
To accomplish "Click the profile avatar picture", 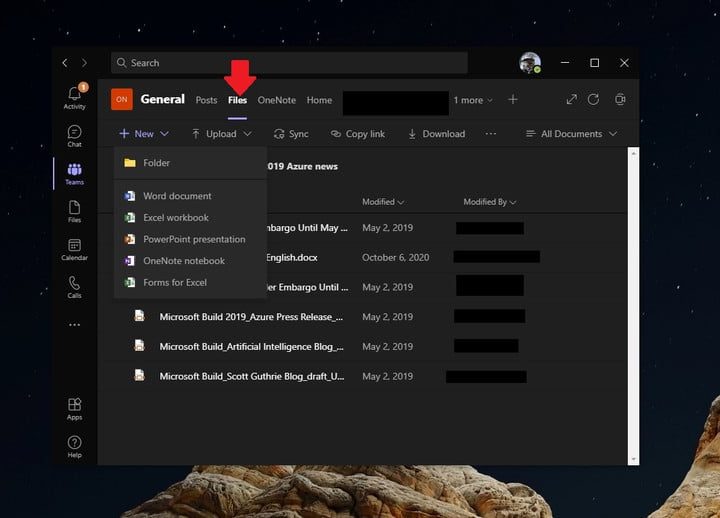I will tap(529, 62).
